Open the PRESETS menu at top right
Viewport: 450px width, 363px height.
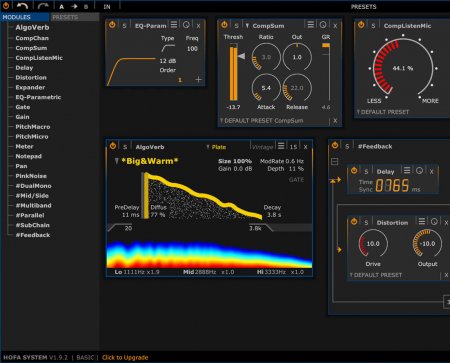[x=363, y=7]
